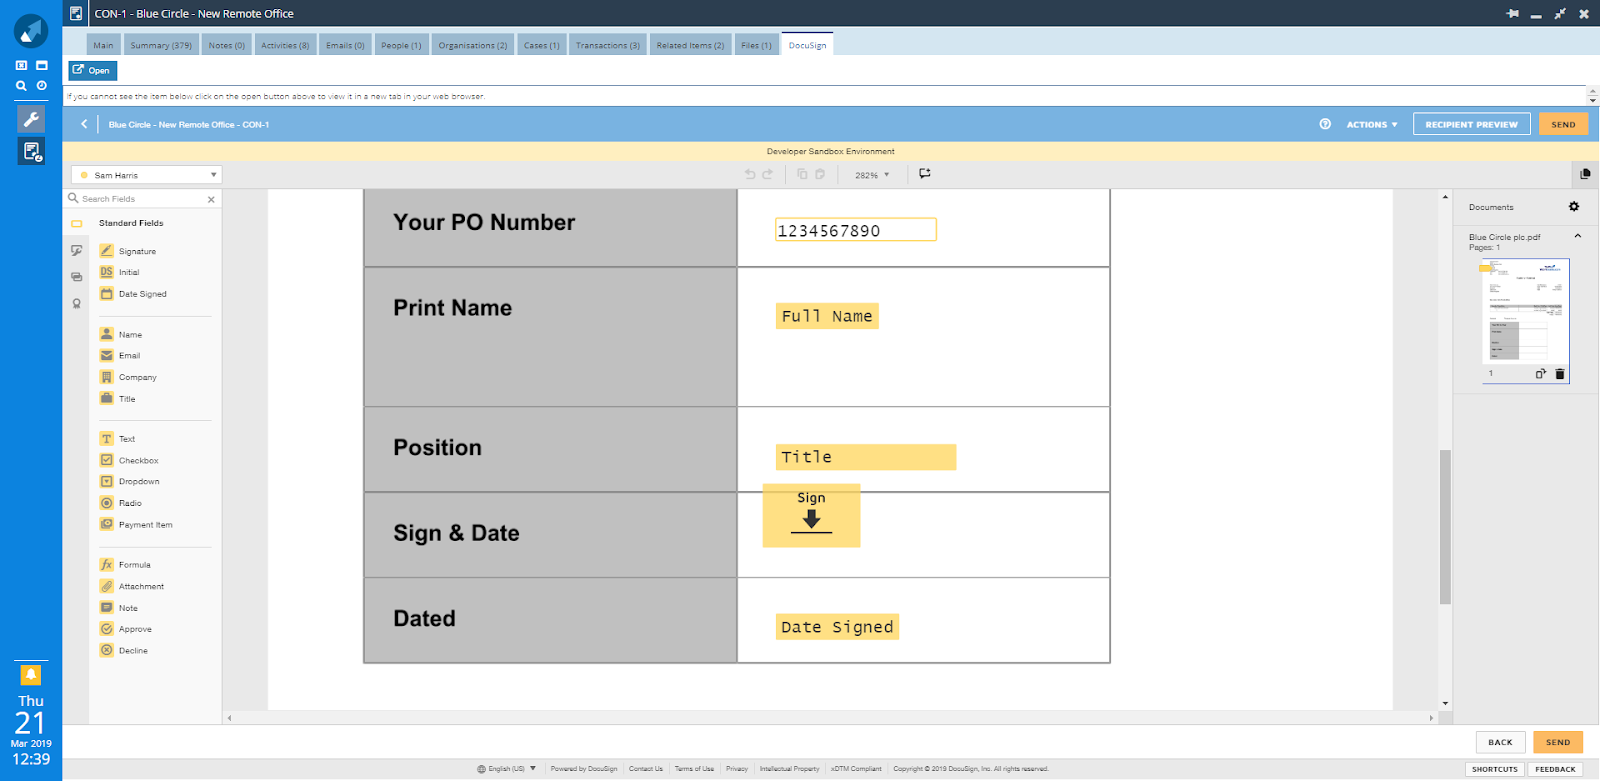Delete document using the trash icon

click(1560, 374)
